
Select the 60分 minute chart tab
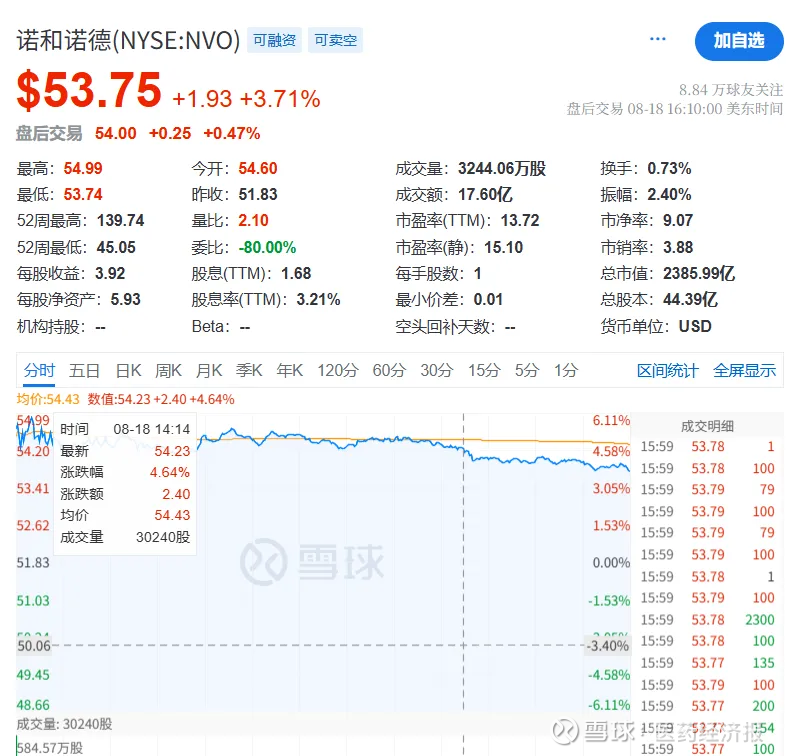[389, 371]
